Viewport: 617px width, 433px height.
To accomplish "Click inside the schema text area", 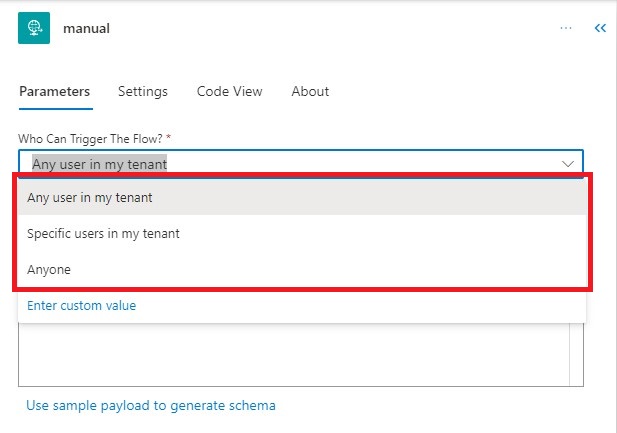I will point(290,355).
